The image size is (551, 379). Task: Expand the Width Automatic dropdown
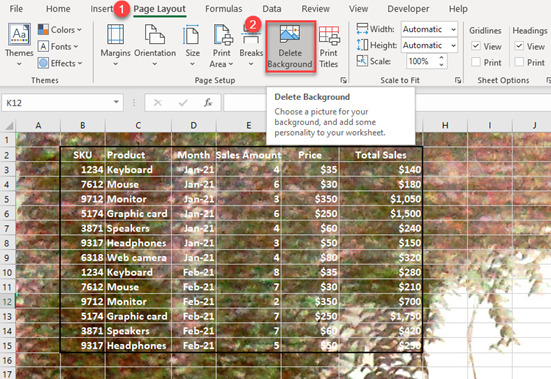[453, 29]
